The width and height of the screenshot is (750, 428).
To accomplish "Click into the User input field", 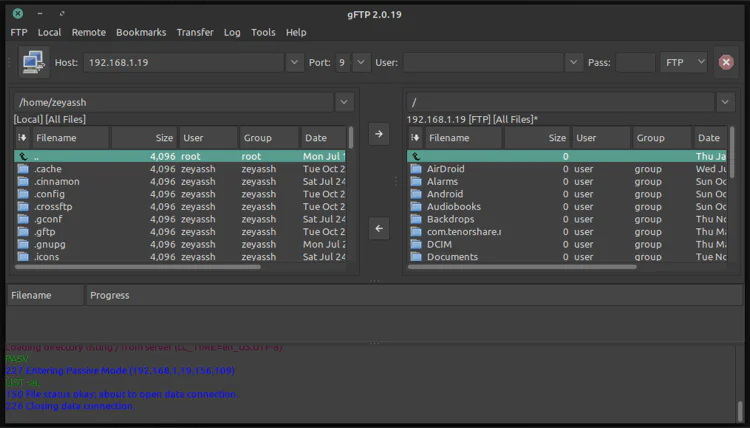I will pyautogui.click(x=482, y=62).
